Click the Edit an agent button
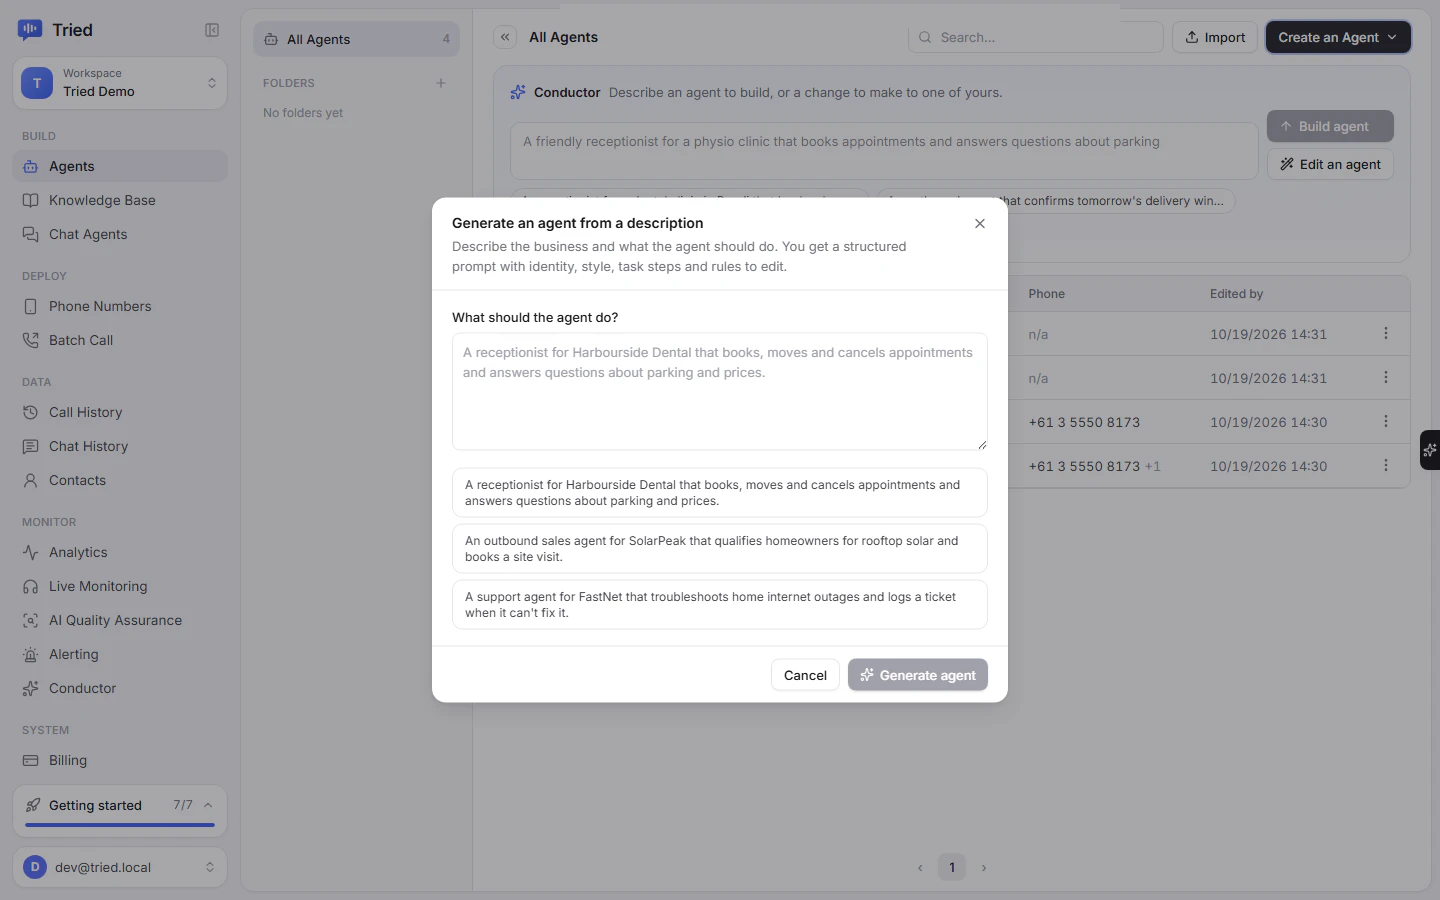Screen dimensions: 1440x900 1330,164
